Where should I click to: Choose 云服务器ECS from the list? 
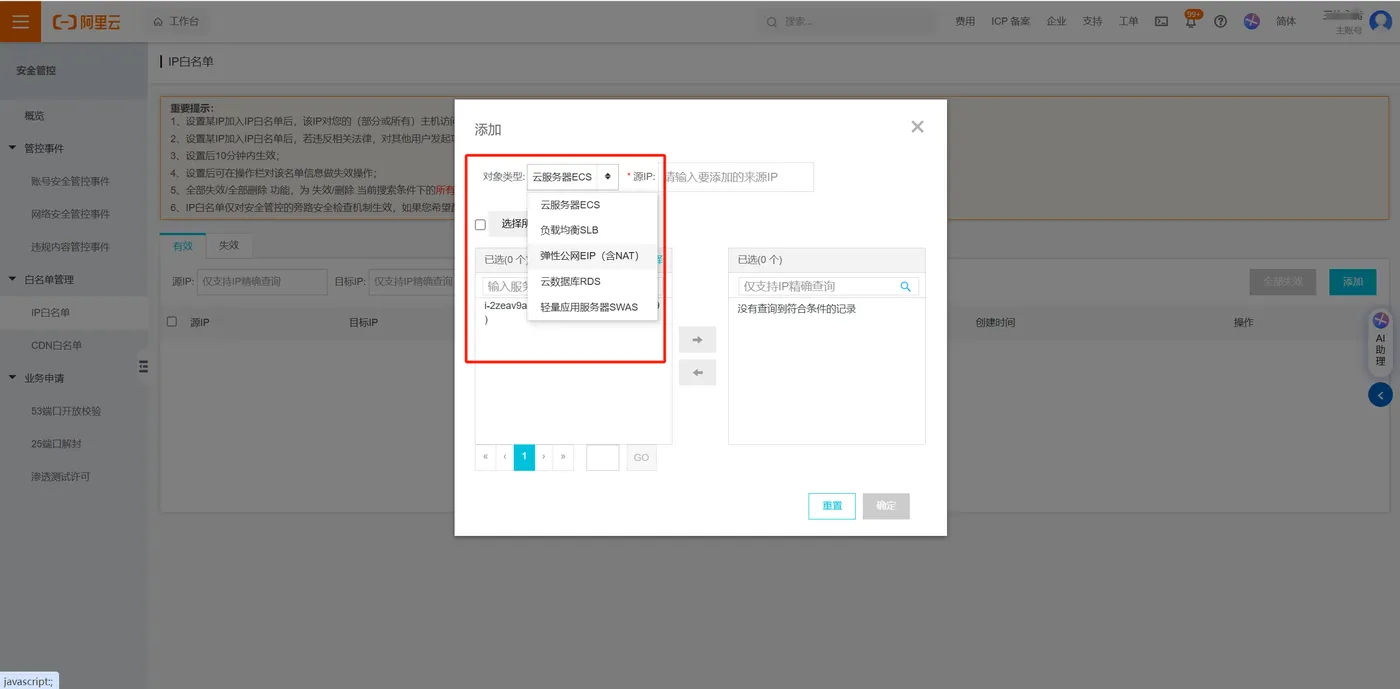click(x=592, y=204)
